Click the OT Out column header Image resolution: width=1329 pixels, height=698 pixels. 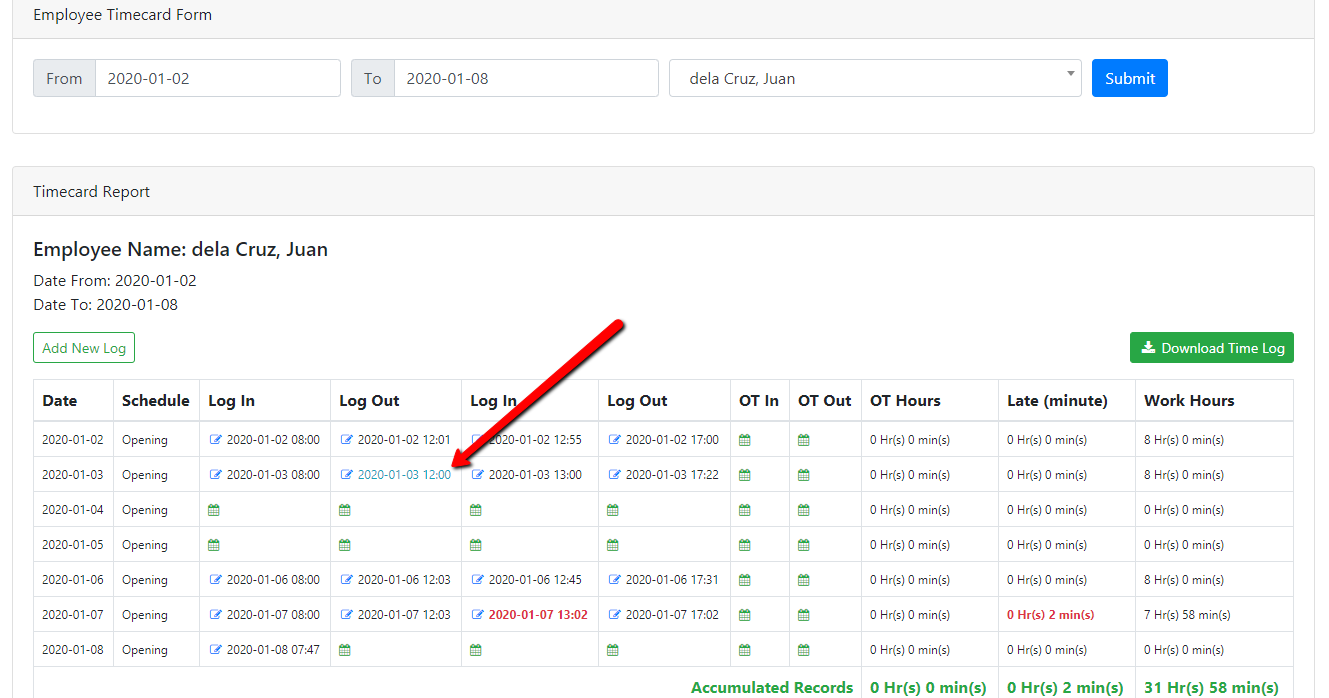pos(825,401)
